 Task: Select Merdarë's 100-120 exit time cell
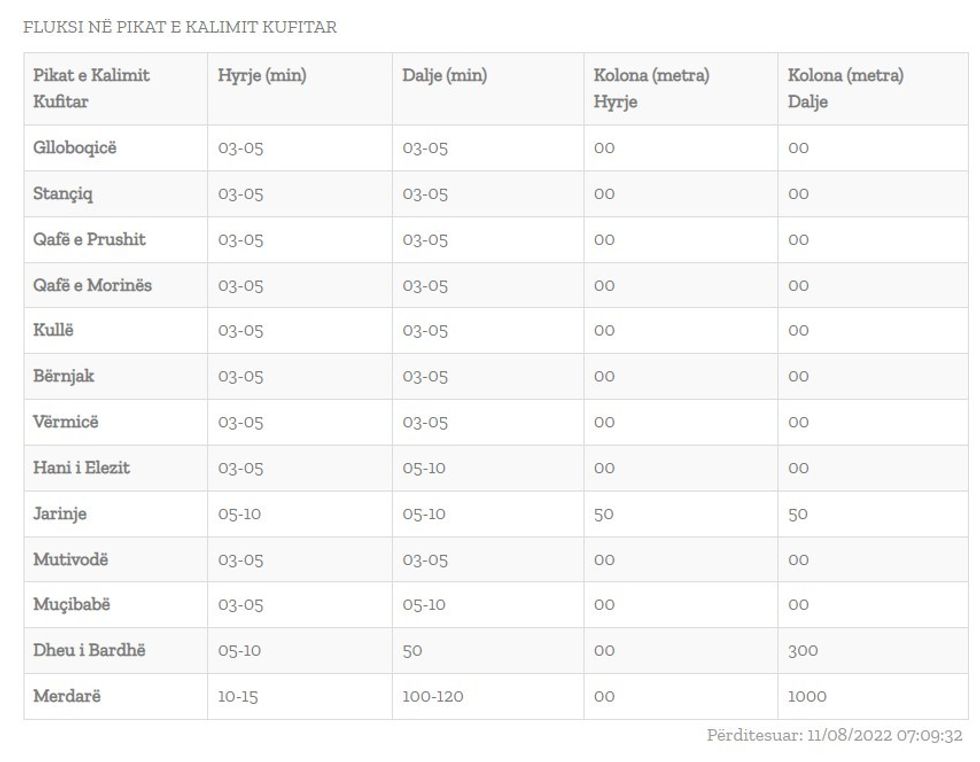[x=433, y=697]
